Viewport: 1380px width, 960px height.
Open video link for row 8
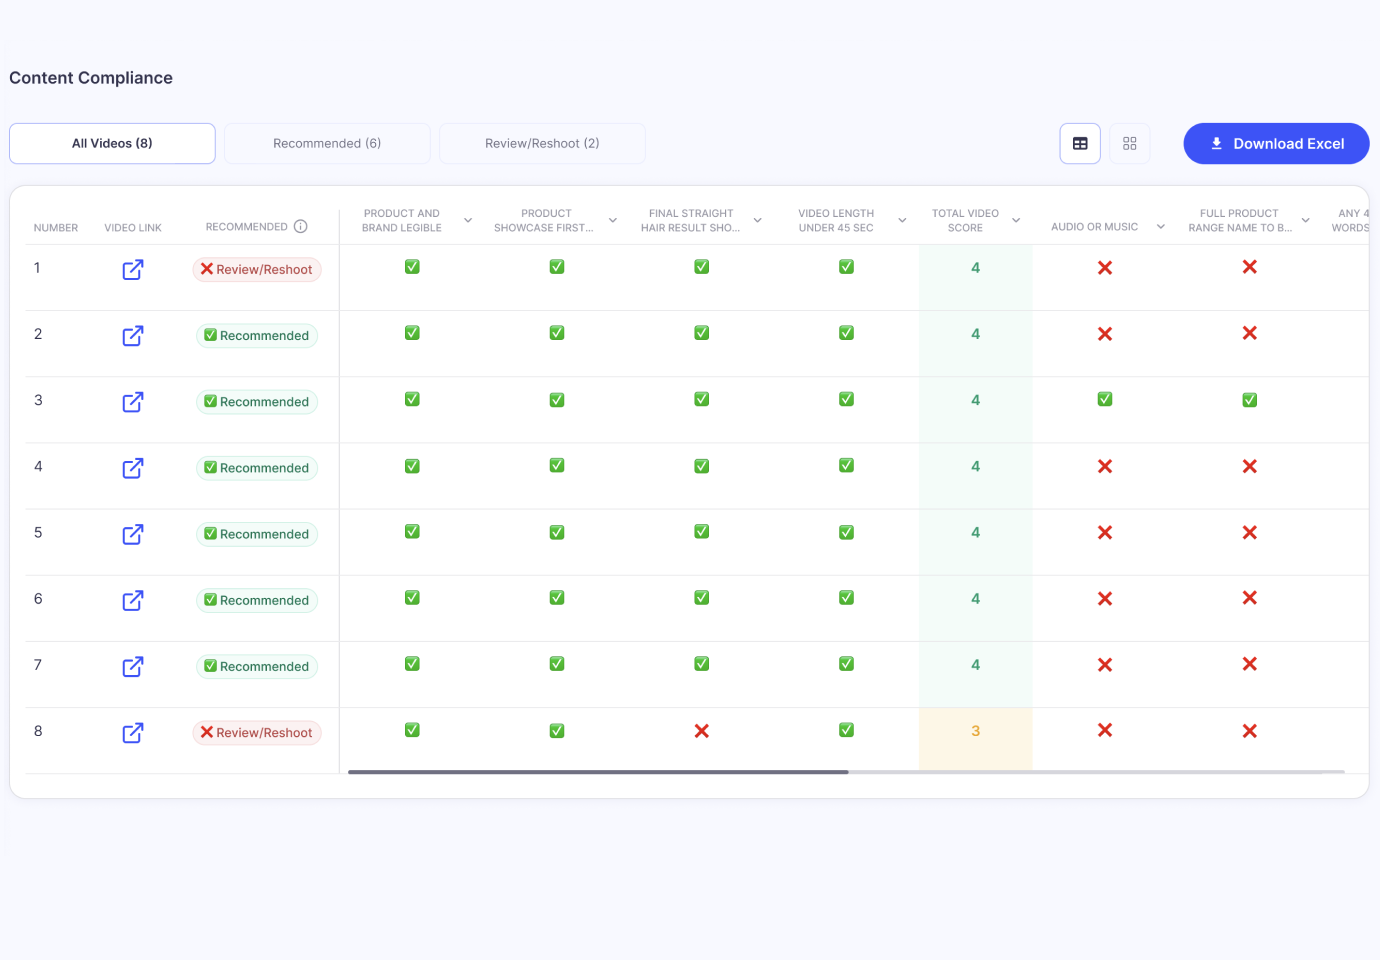tap(133, 733)
